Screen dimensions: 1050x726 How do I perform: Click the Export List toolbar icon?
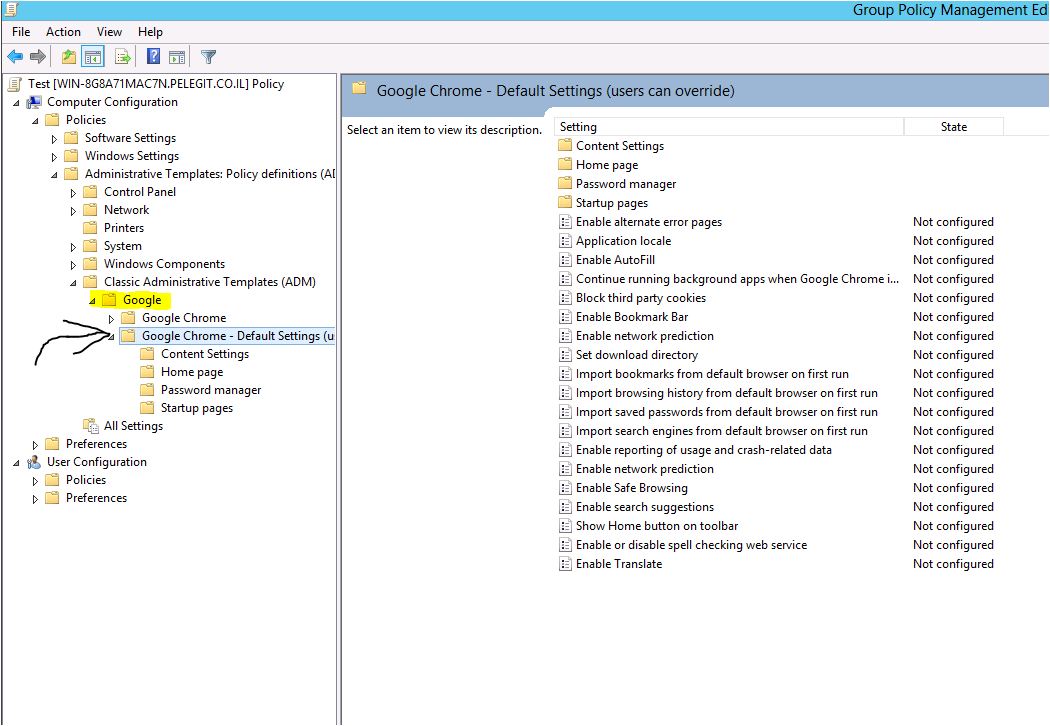[123, 57]
